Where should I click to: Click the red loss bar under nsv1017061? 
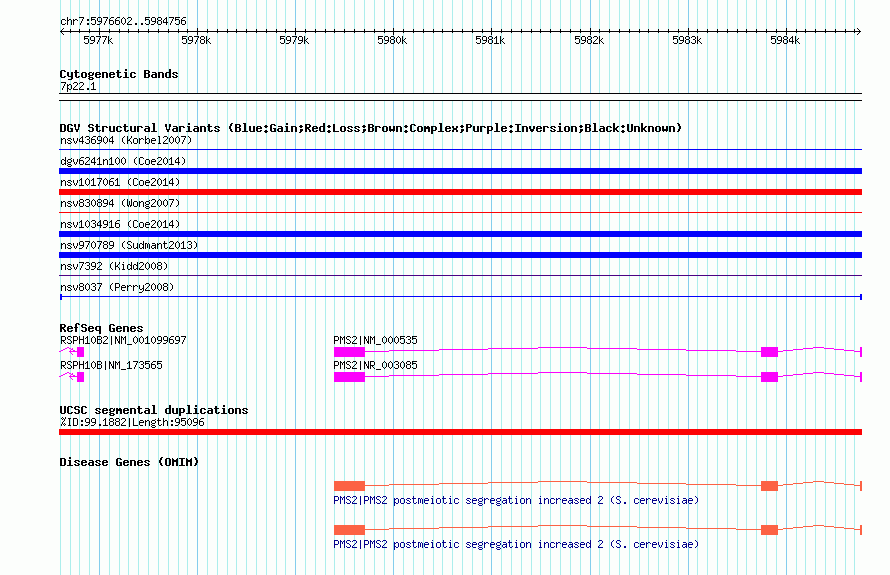tap(460, 192)
